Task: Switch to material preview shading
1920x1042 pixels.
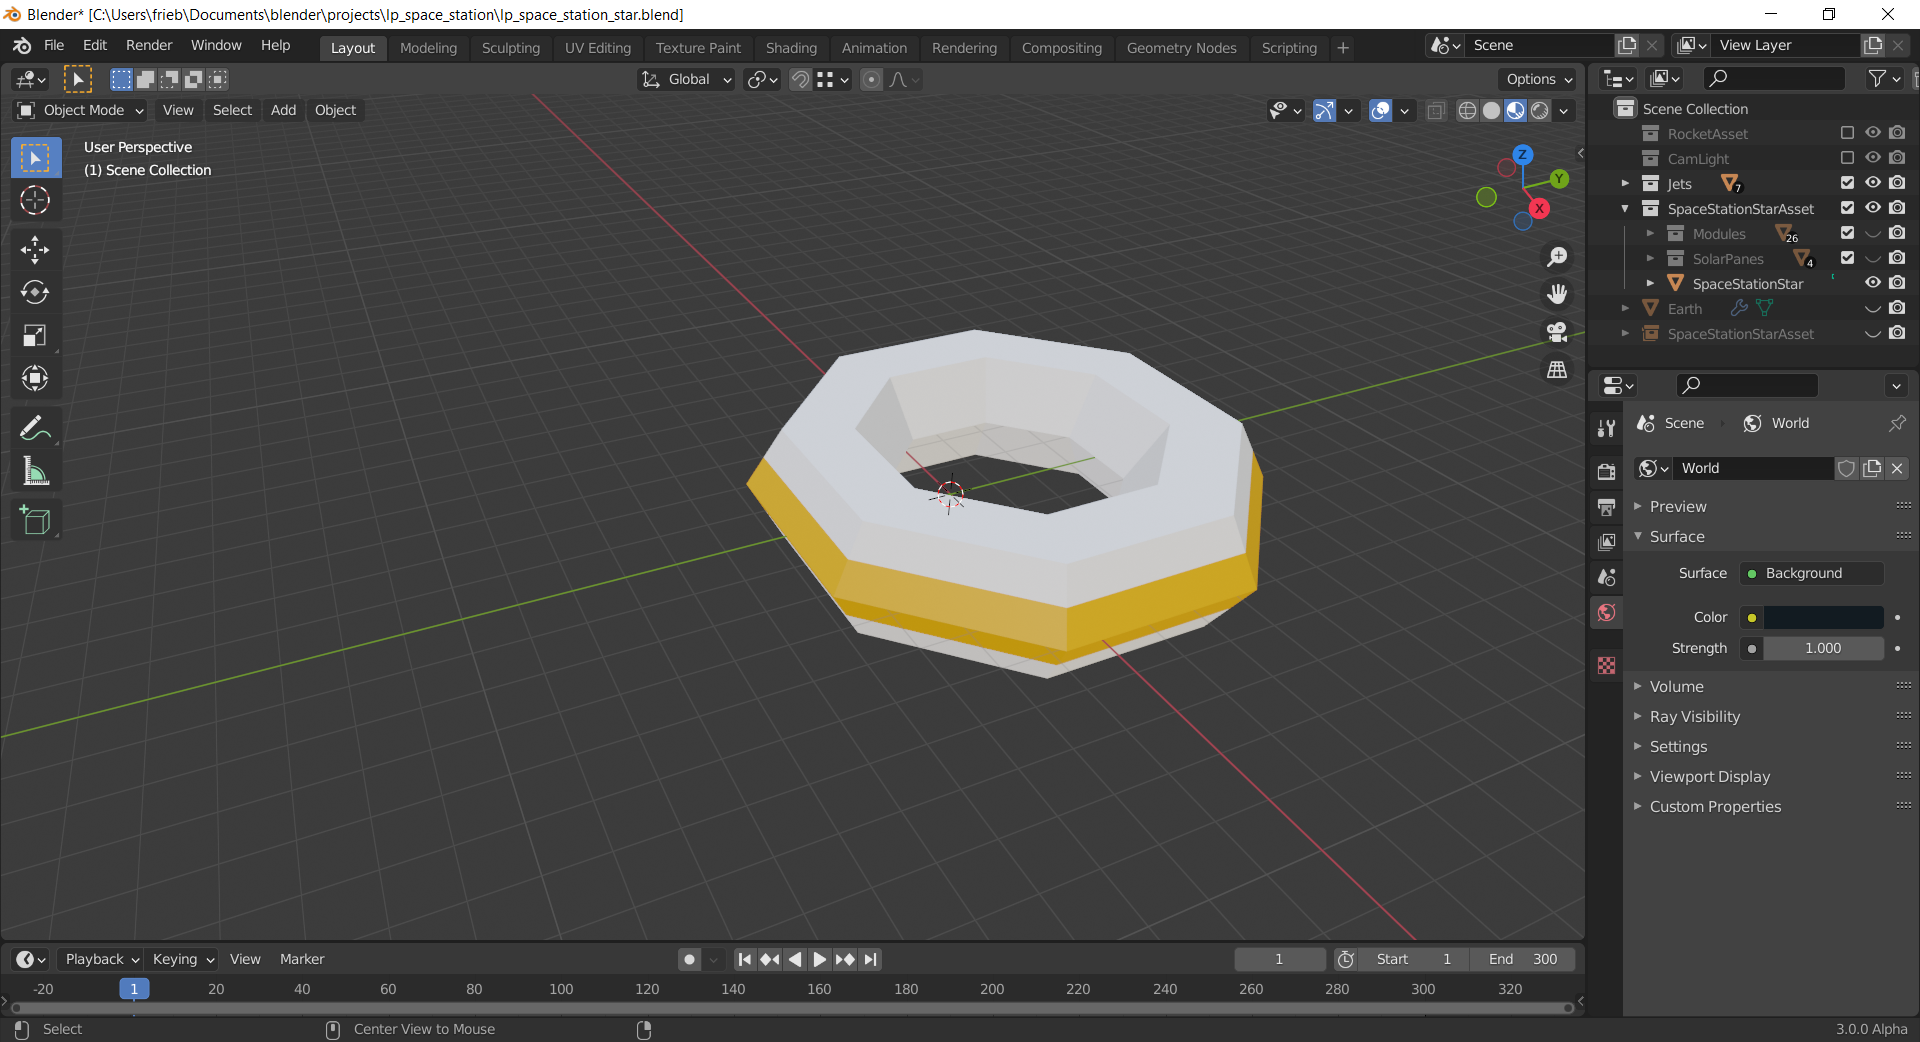Action: [1515, 110]
